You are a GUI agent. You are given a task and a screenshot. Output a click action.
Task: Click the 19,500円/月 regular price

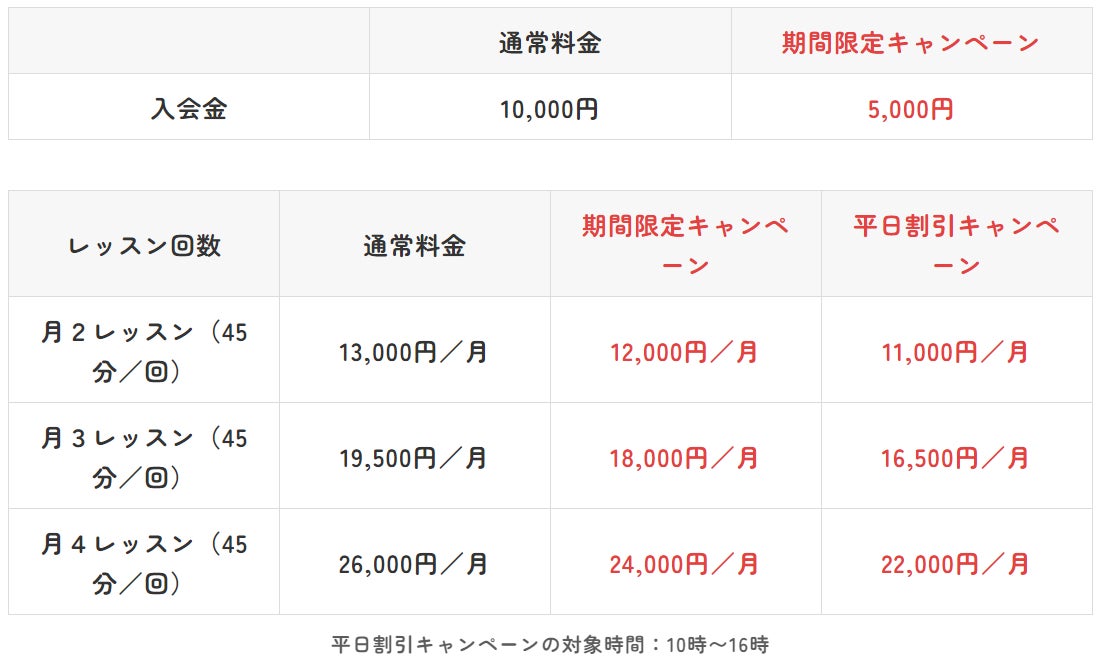tap(414, 458)
